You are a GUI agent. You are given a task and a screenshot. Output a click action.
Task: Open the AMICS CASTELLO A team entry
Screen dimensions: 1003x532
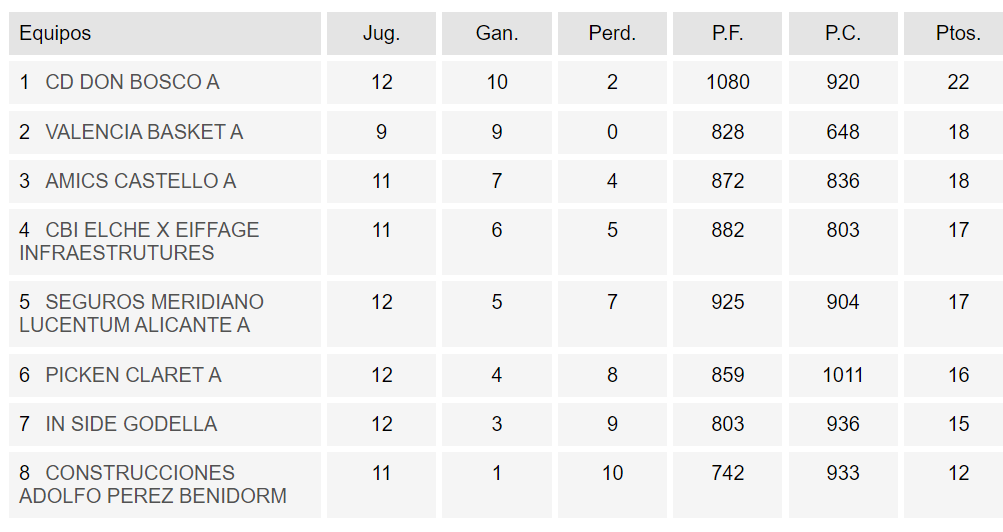(140, 181)
